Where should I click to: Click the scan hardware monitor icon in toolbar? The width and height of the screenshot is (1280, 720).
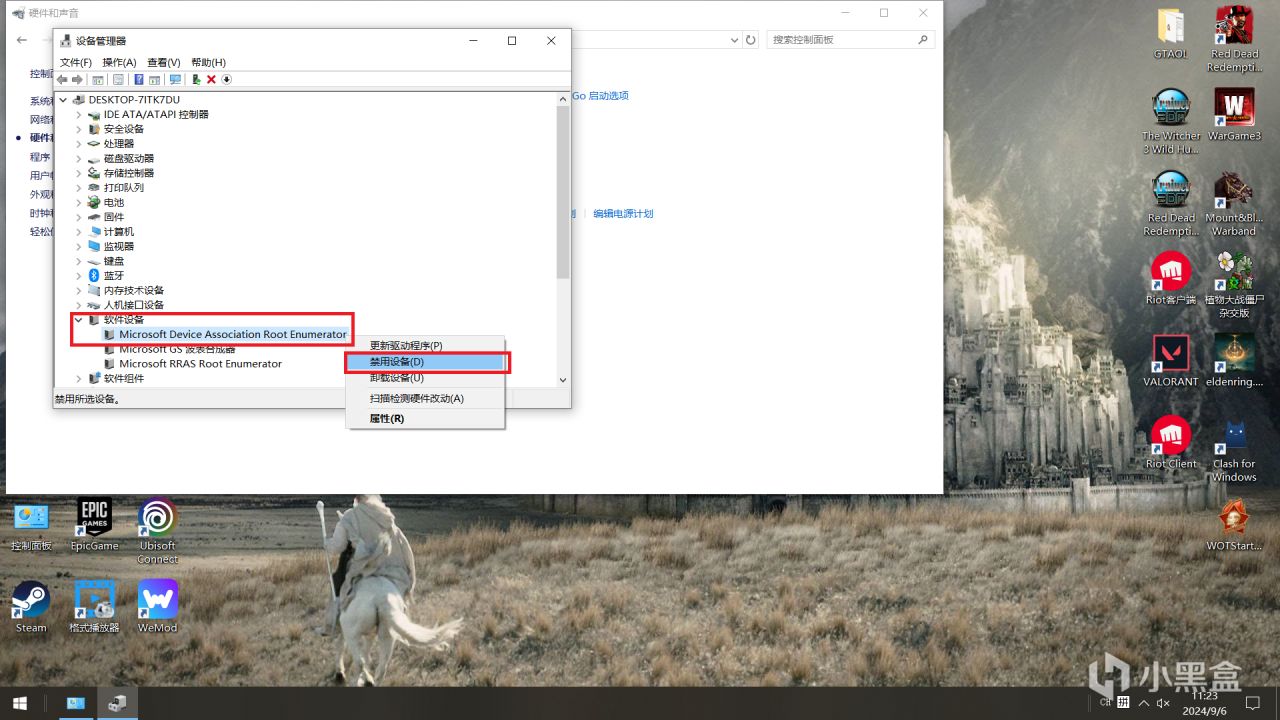pyautogui.click(x=175, y=80)
